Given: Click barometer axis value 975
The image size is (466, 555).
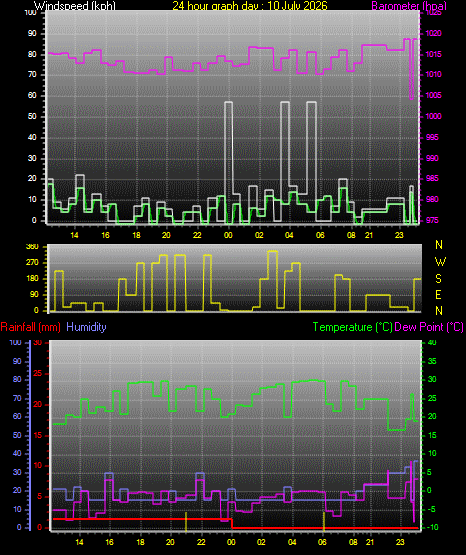Looking at the screenshot, I should point(432,220).
